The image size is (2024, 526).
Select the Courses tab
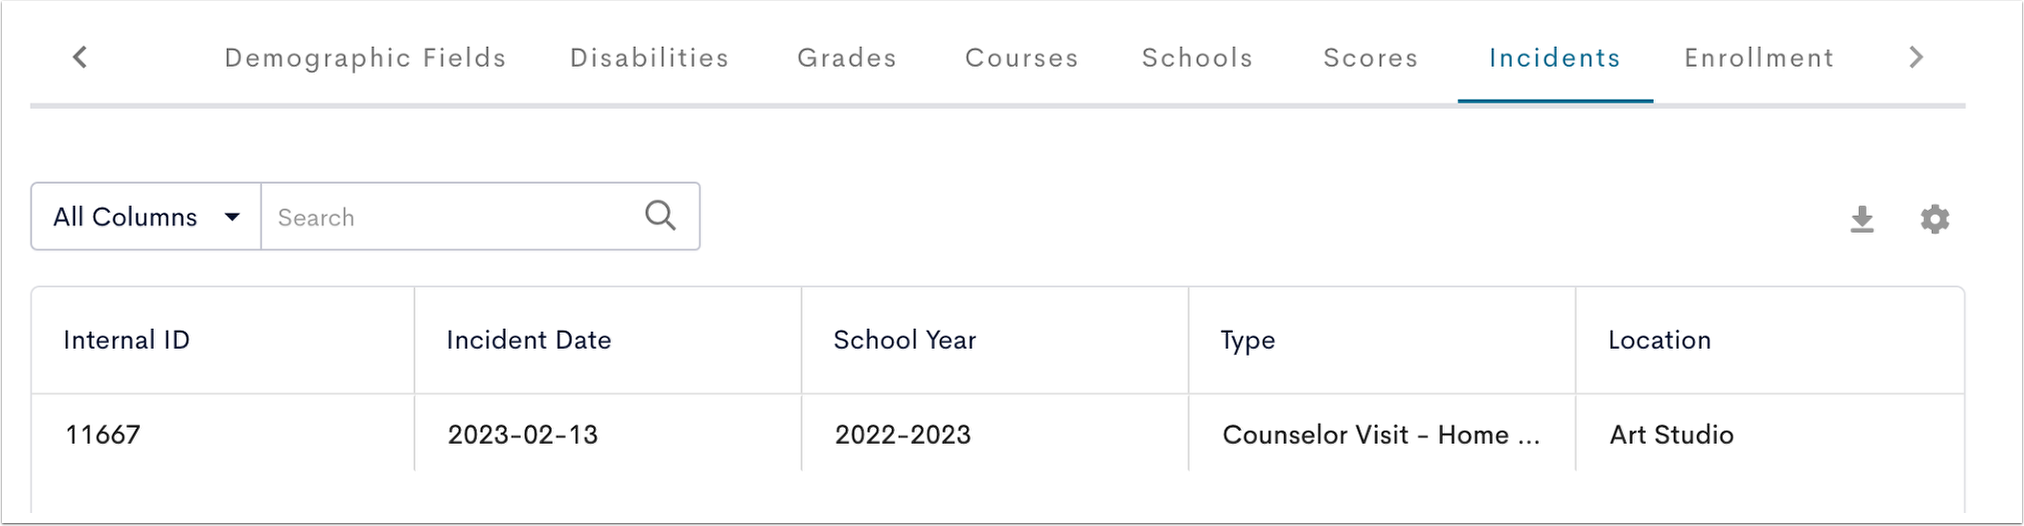pyautogui.click(x=1021, y=58)
